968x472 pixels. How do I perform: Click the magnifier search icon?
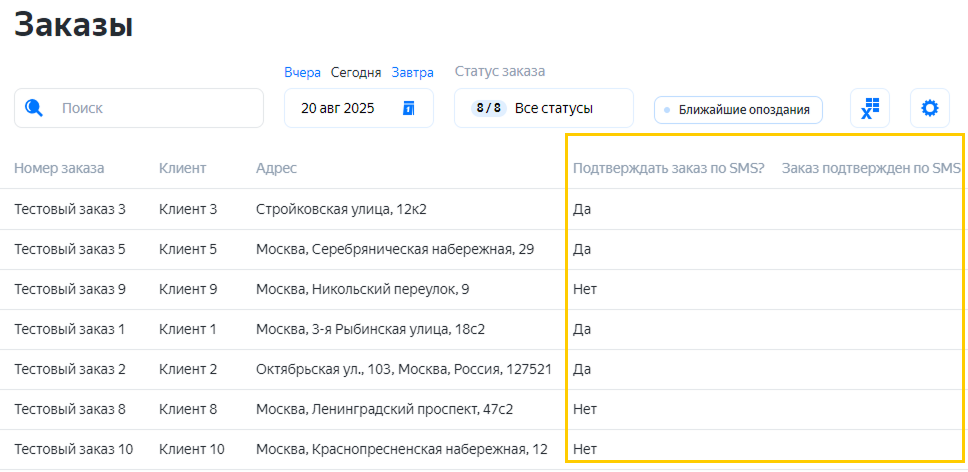(34, 108)
